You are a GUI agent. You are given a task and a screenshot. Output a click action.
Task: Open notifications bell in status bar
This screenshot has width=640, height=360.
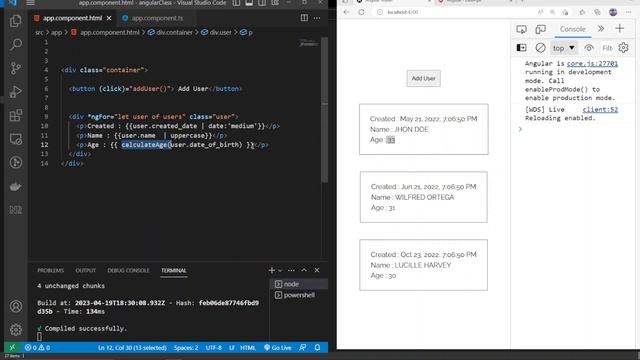[x=317, y=347]
